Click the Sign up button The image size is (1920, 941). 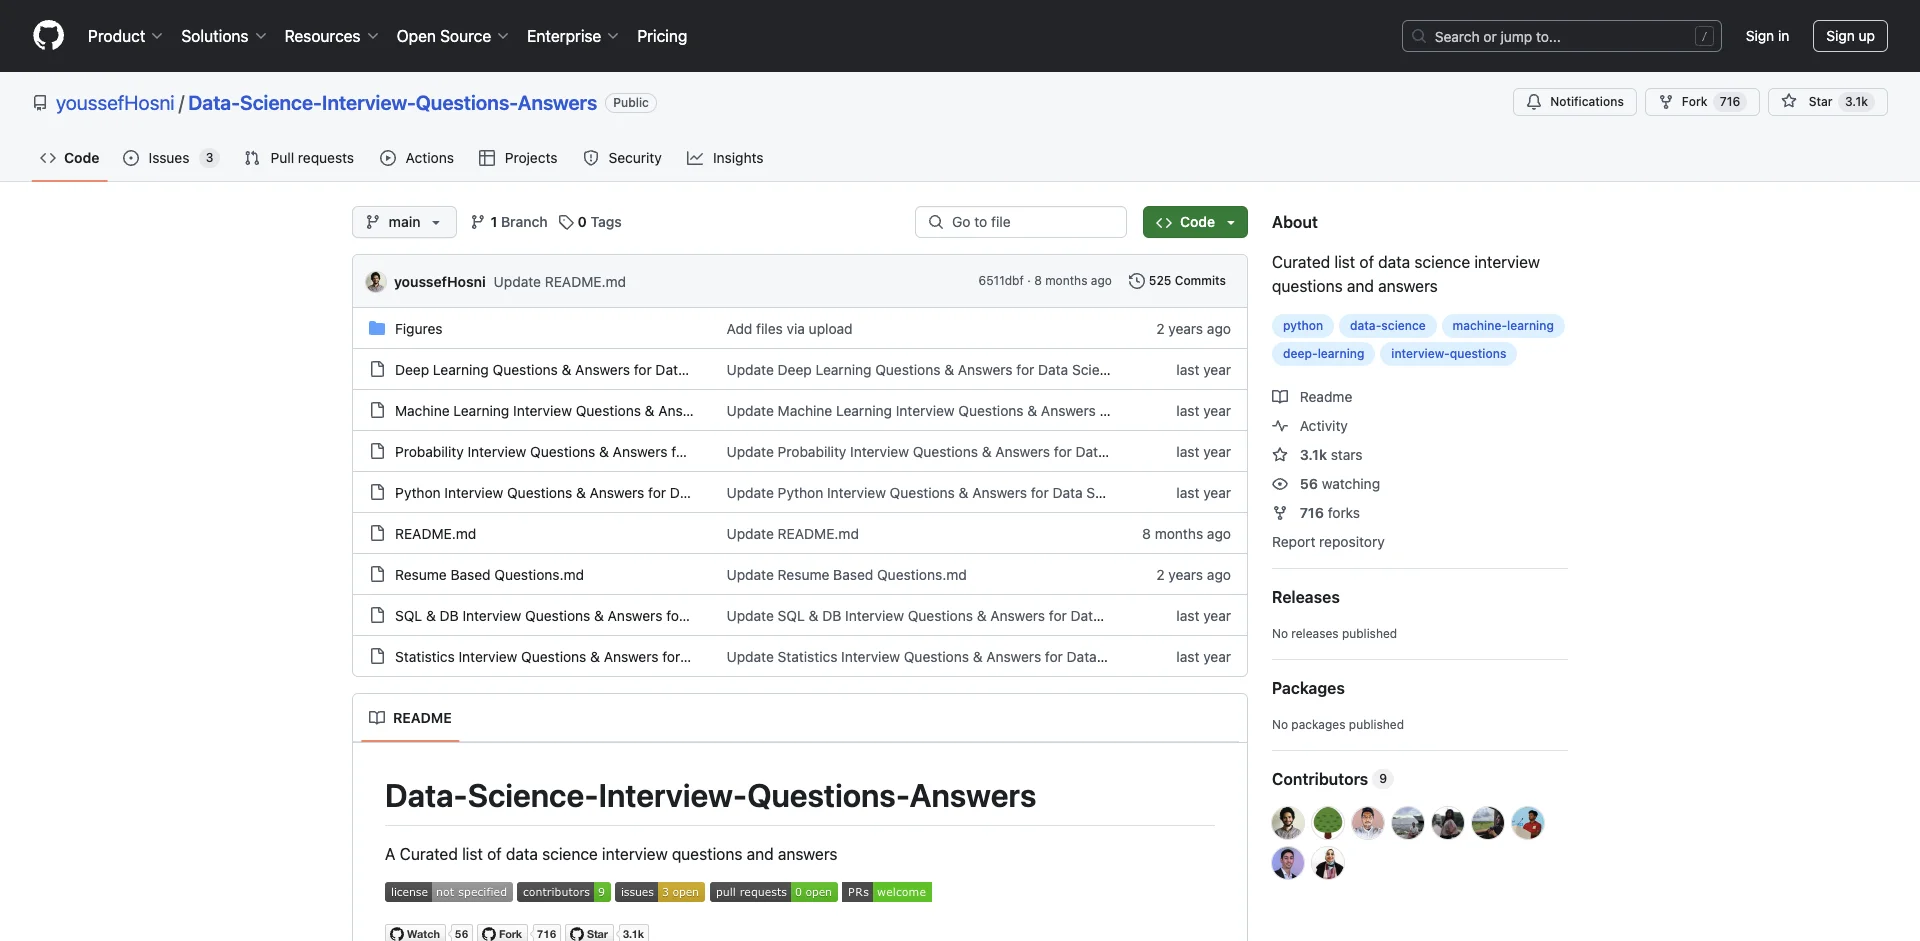click(1849, 36)
